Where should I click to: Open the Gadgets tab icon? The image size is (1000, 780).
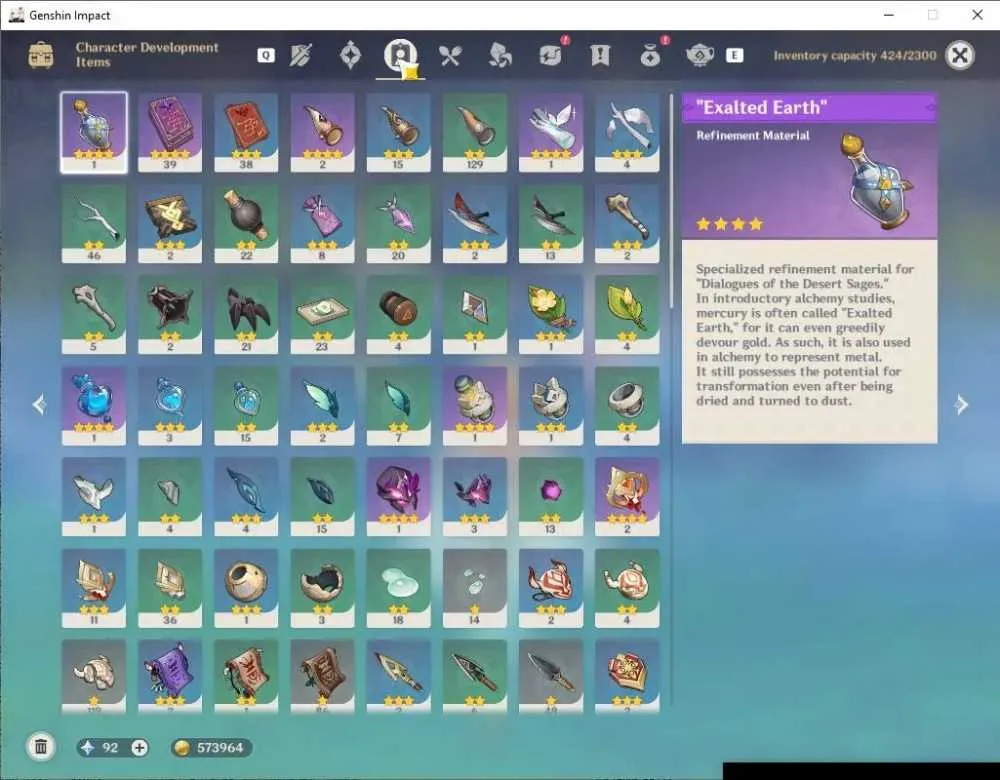551,54
